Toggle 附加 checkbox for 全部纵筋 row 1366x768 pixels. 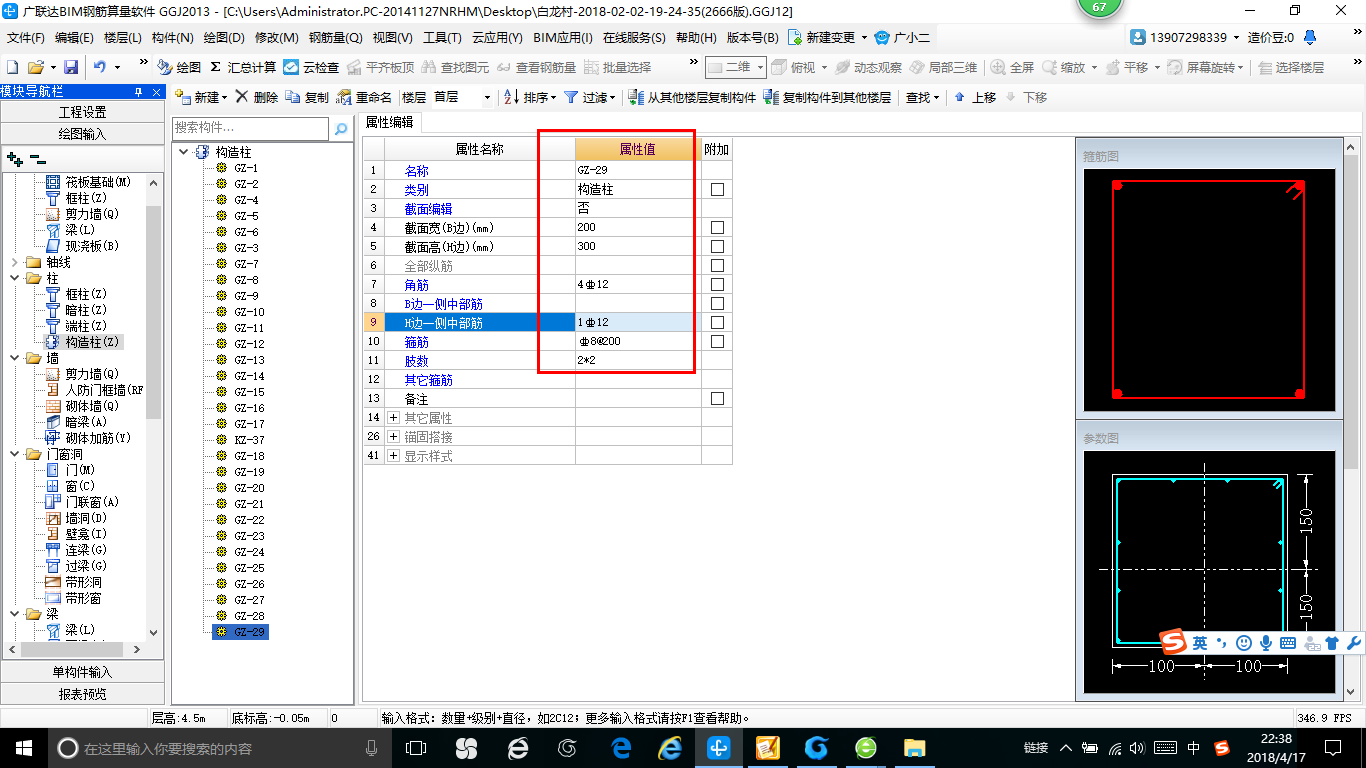717,266
